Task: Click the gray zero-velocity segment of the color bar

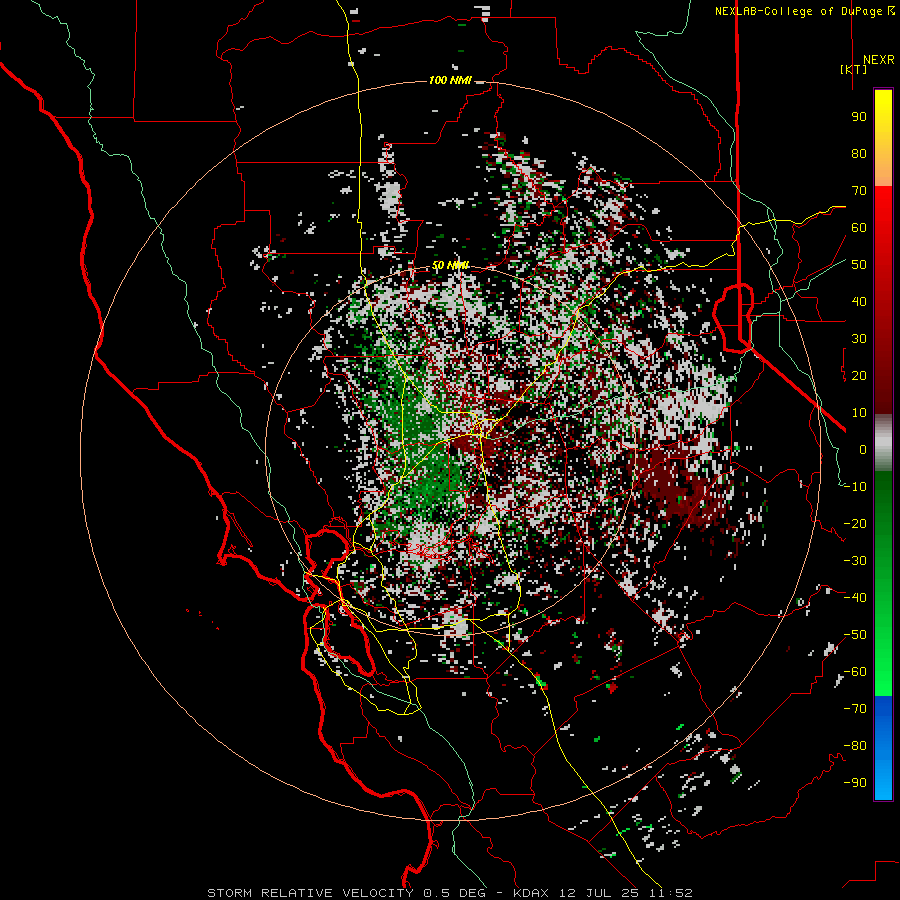Action: [883, 443]
